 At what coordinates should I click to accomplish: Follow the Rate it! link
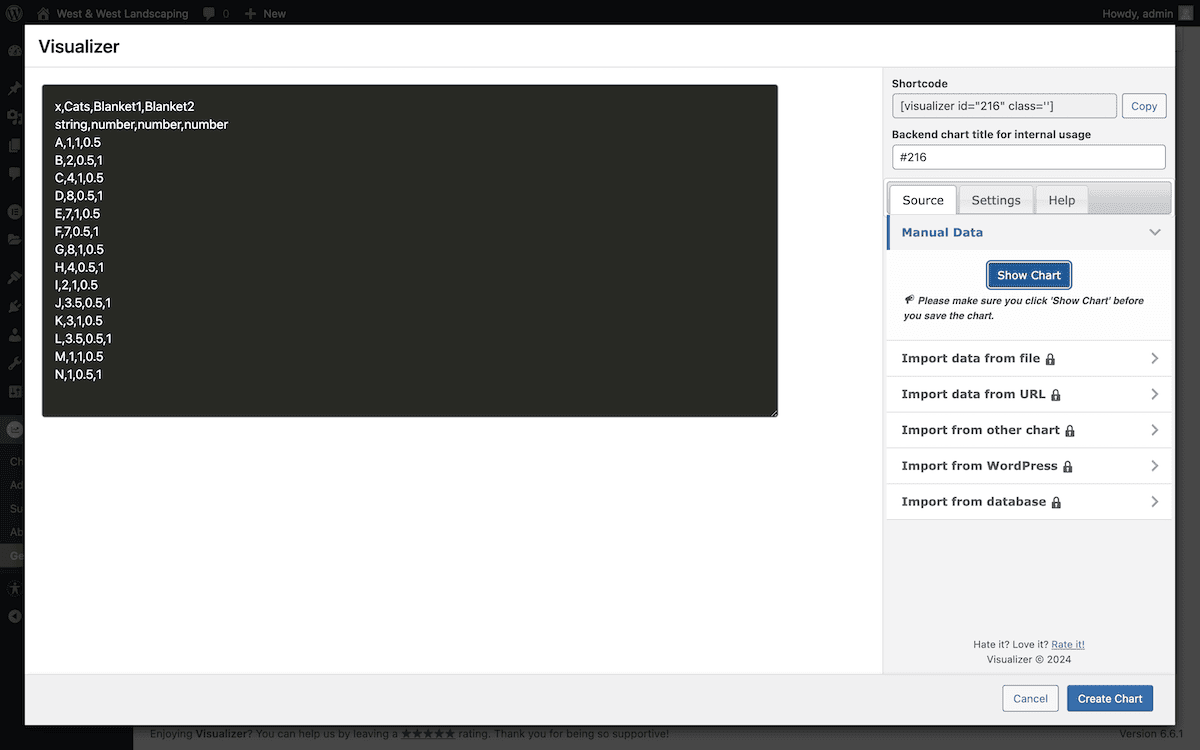pyautogui.click(x=1067, y=645)
